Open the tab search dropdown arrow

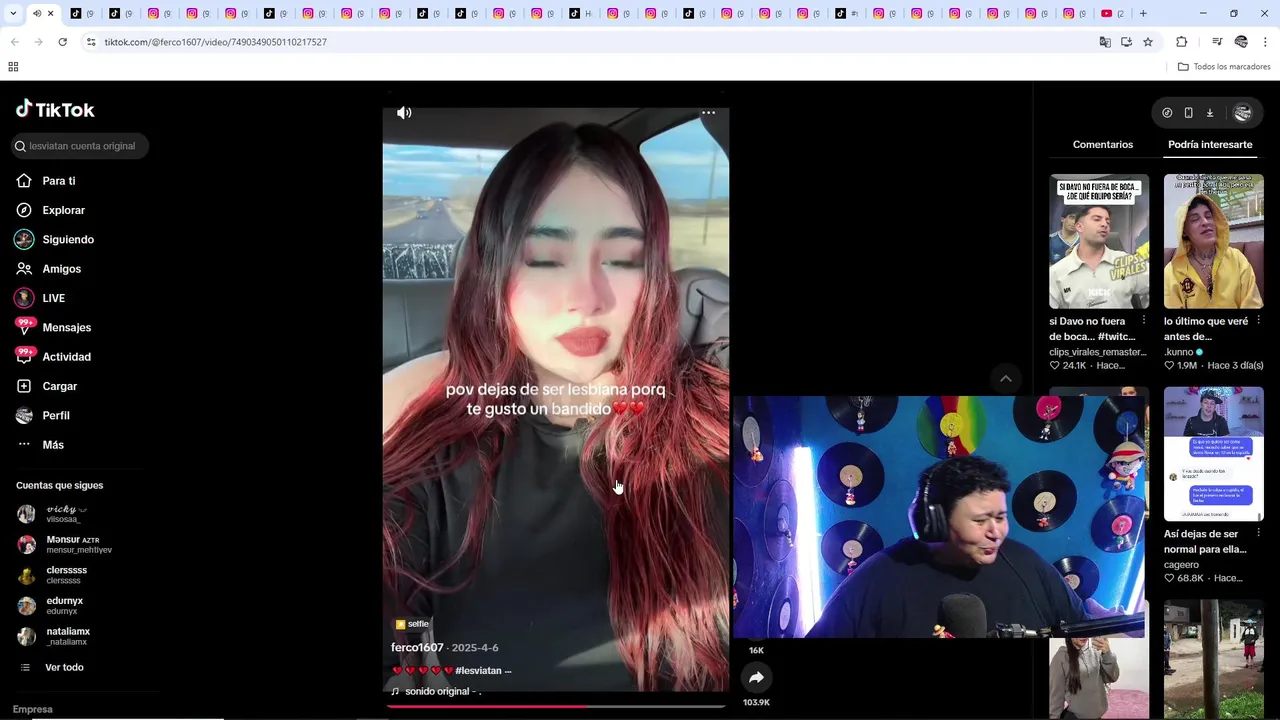tap(13, 14)
